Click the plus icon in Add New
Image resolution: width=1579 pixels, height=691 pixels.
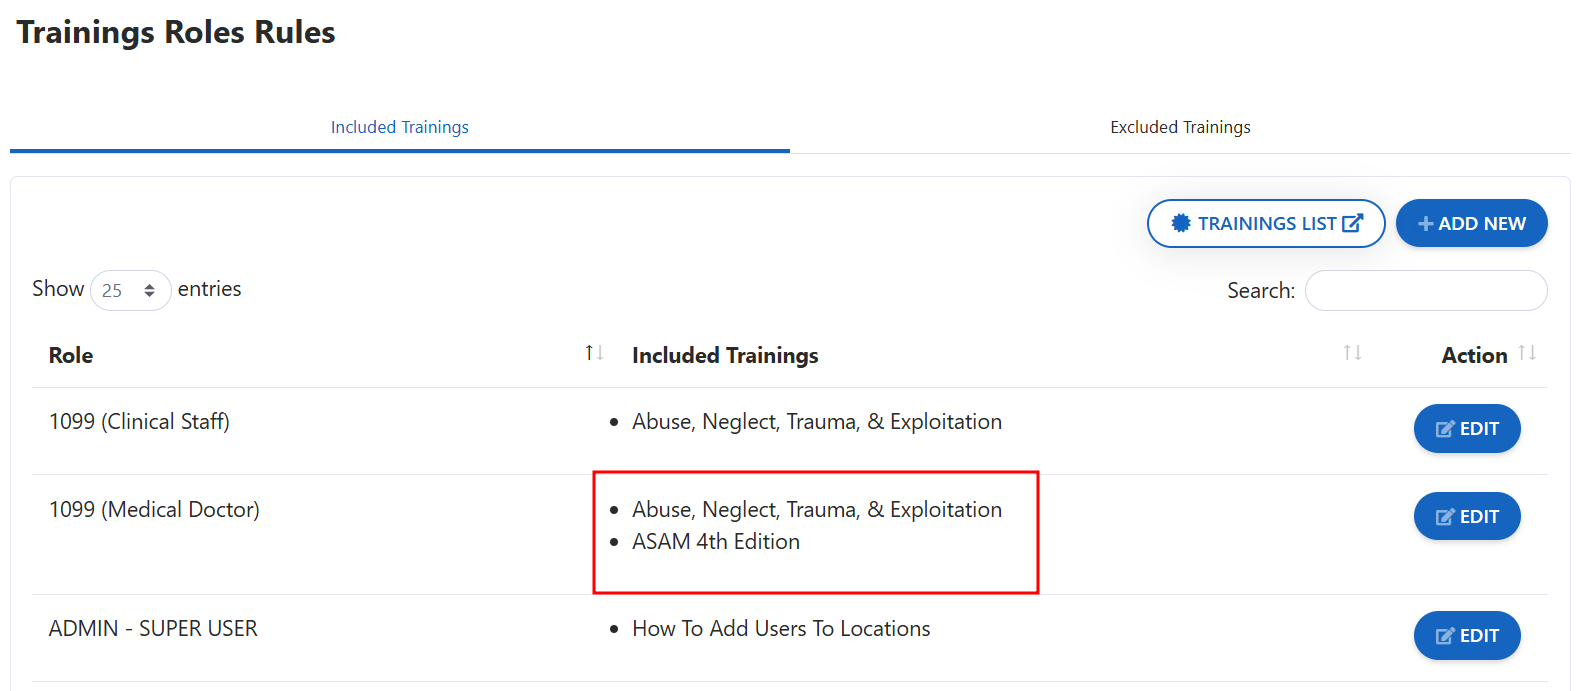1426,224
